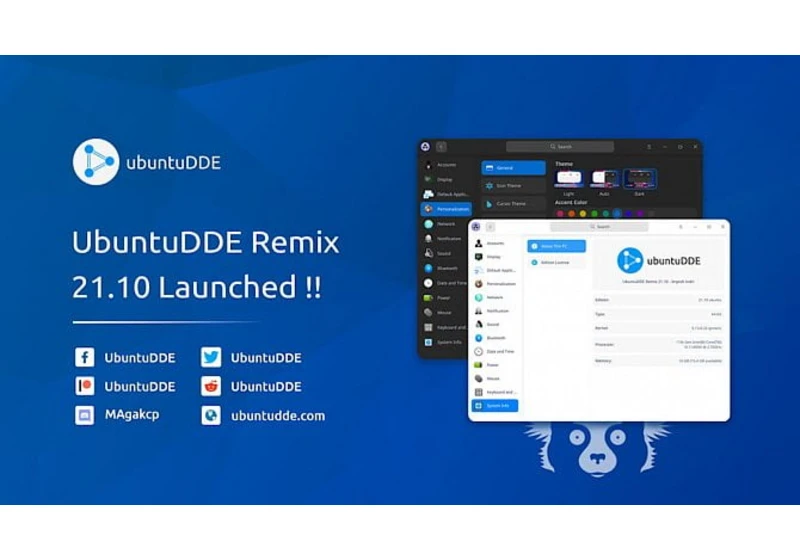Select the General tab in Personalization
Image resolution: width=800 pixels, height=560 pixels.
pyautogui.click(x=513, y=168)
